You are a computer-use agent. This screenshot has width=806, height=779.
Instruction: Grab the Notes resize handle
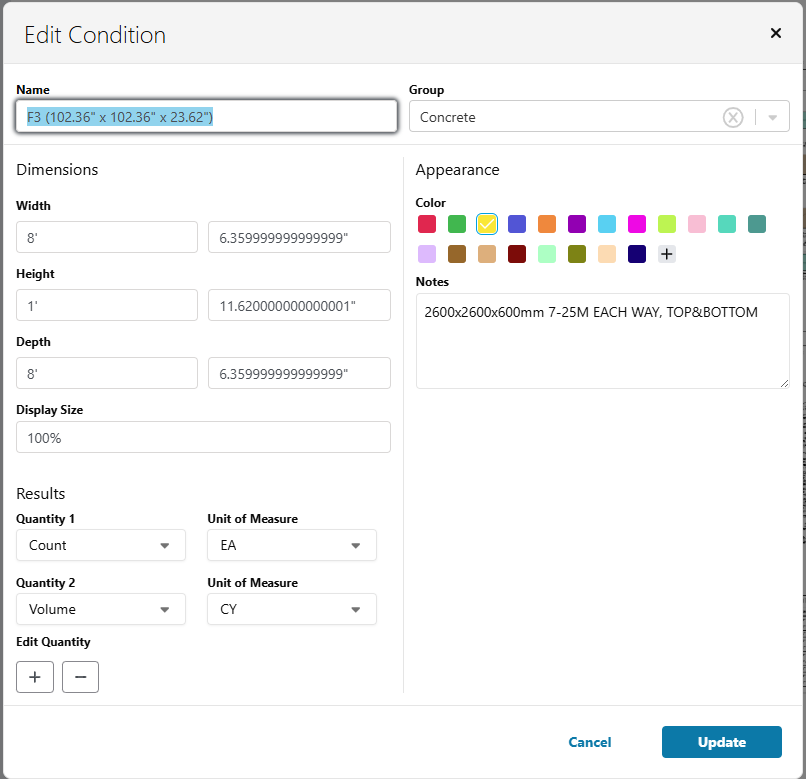(784, 383)
